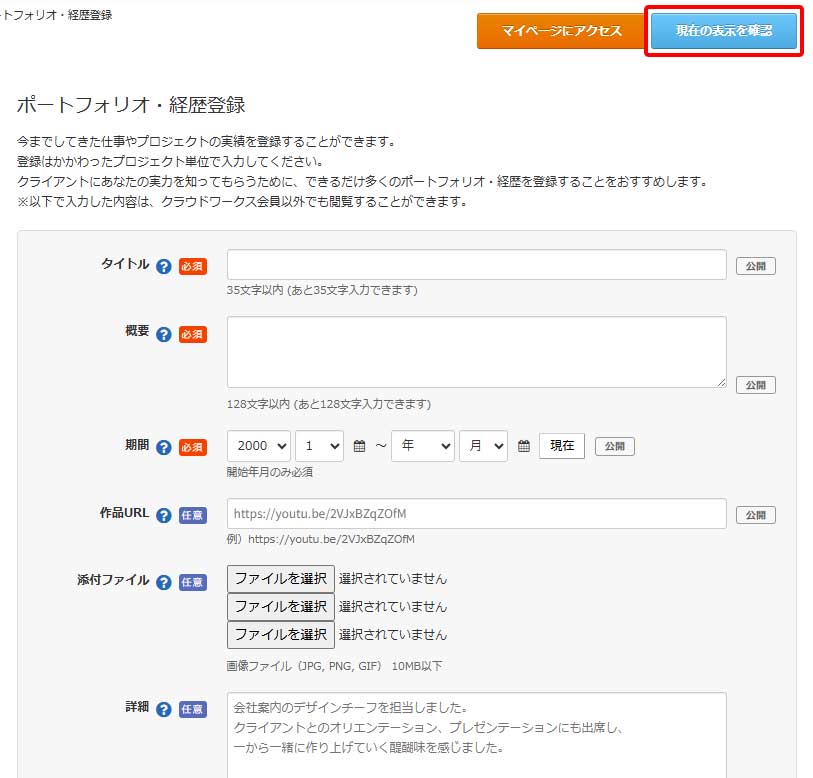Open the start year dropdown showing 2000
Viewport: 813px width, 778px height.
[258, 446]
